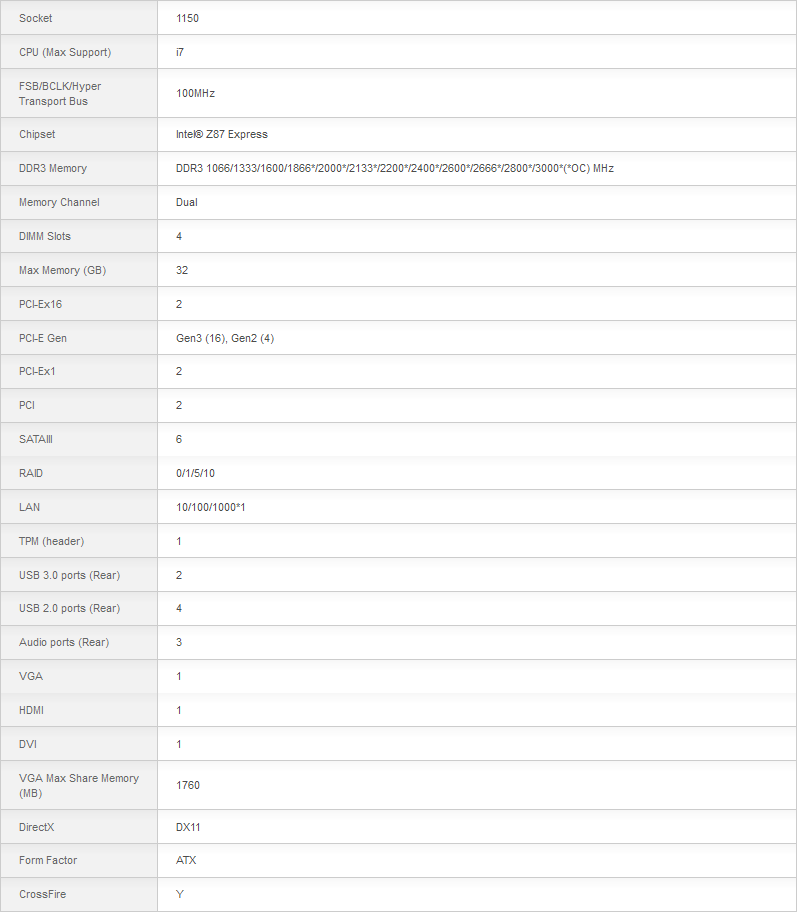
Task: Click the DDR3 Memory speeds text
Action: (x=394, y=168)
